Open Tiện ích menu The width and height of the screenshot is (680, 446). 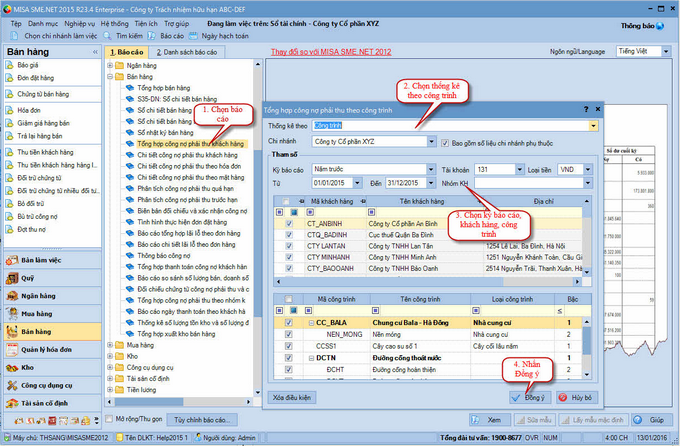[146, 24]
